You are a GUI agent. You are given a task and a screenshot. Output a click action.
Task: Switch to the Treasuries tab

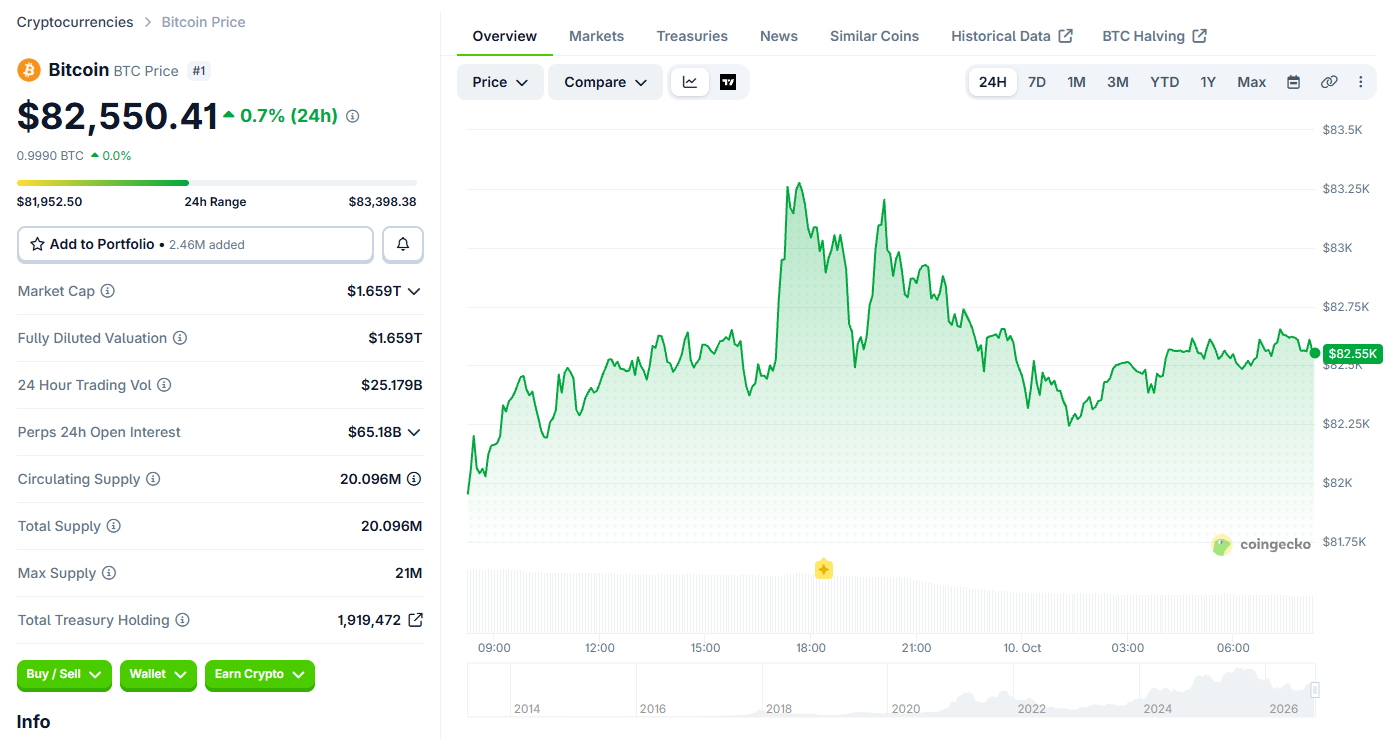[x=692, y=36]
